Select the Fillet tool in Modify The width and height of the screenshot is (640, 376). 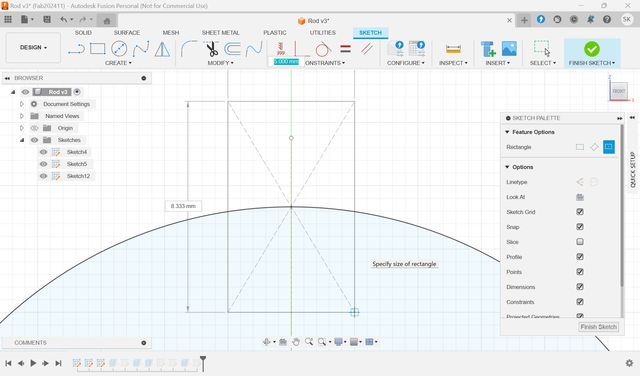tap(189, 49)
